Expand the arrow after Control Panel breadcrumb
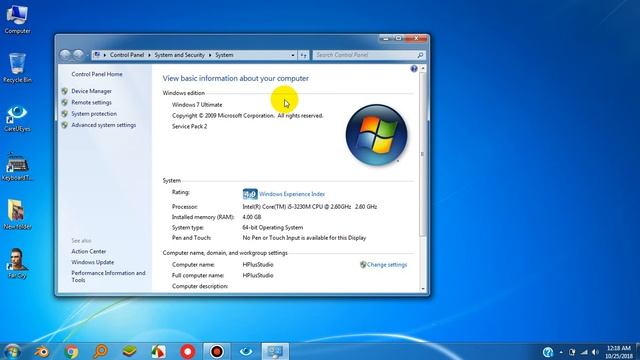 point(149,55)
